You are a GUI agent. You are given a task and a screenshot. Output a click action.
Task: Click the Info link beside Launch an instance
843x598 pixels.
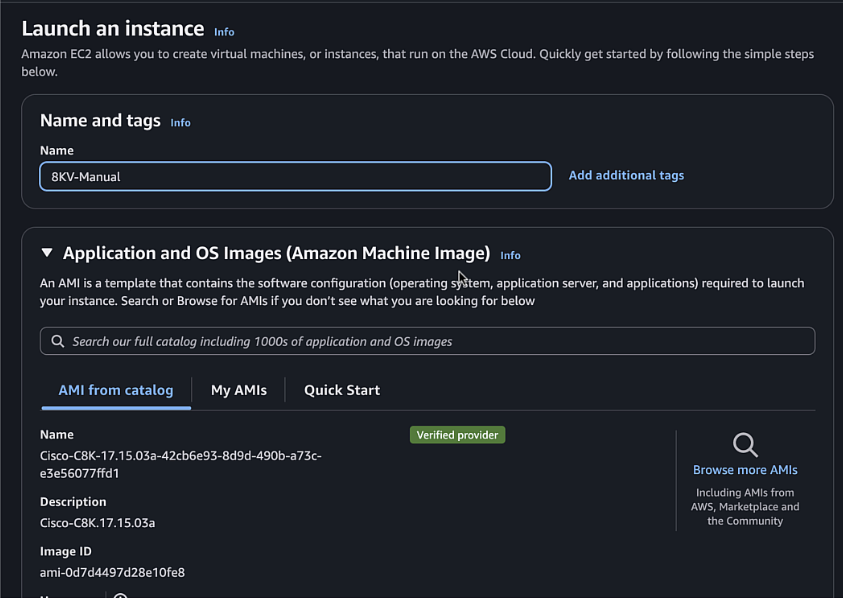[x=224, y=32]
